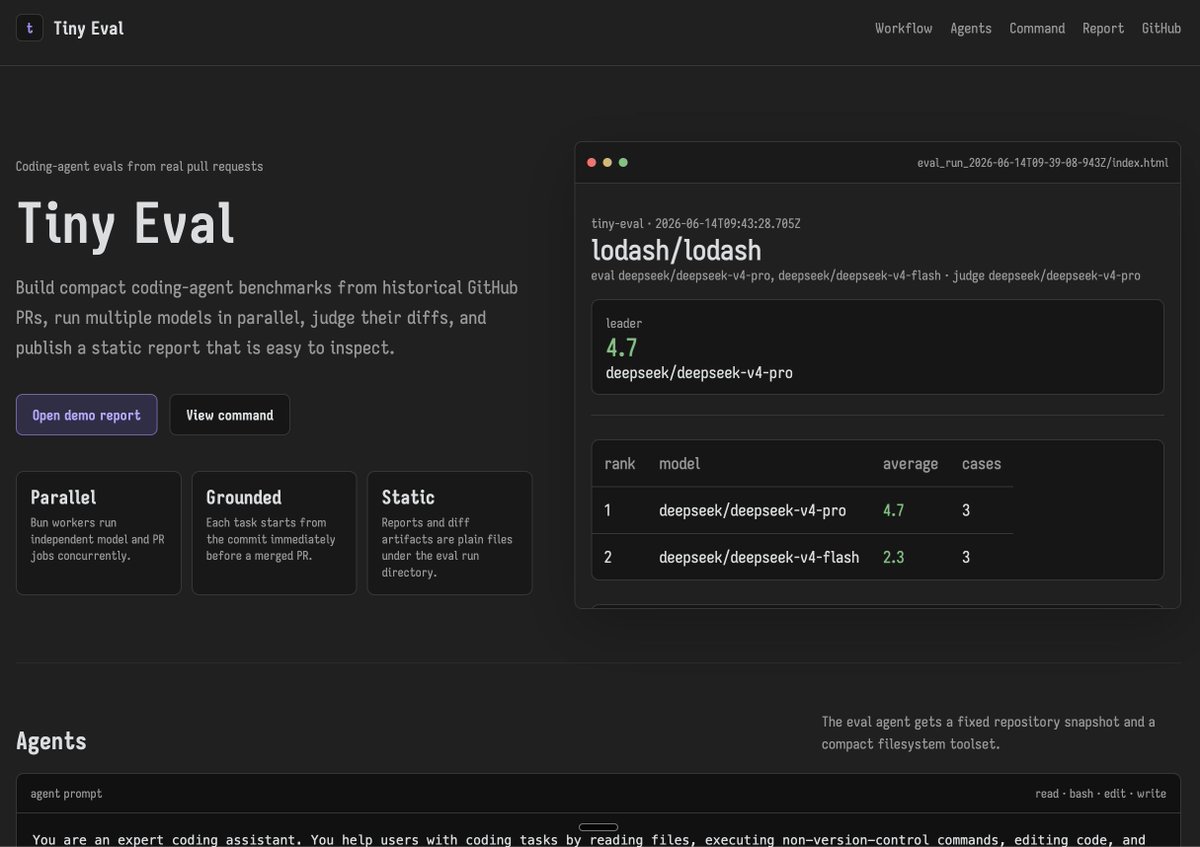This screenshot has width=1200, height=847.
Task: Select the Parallel feature card
Action: [99, 533]
